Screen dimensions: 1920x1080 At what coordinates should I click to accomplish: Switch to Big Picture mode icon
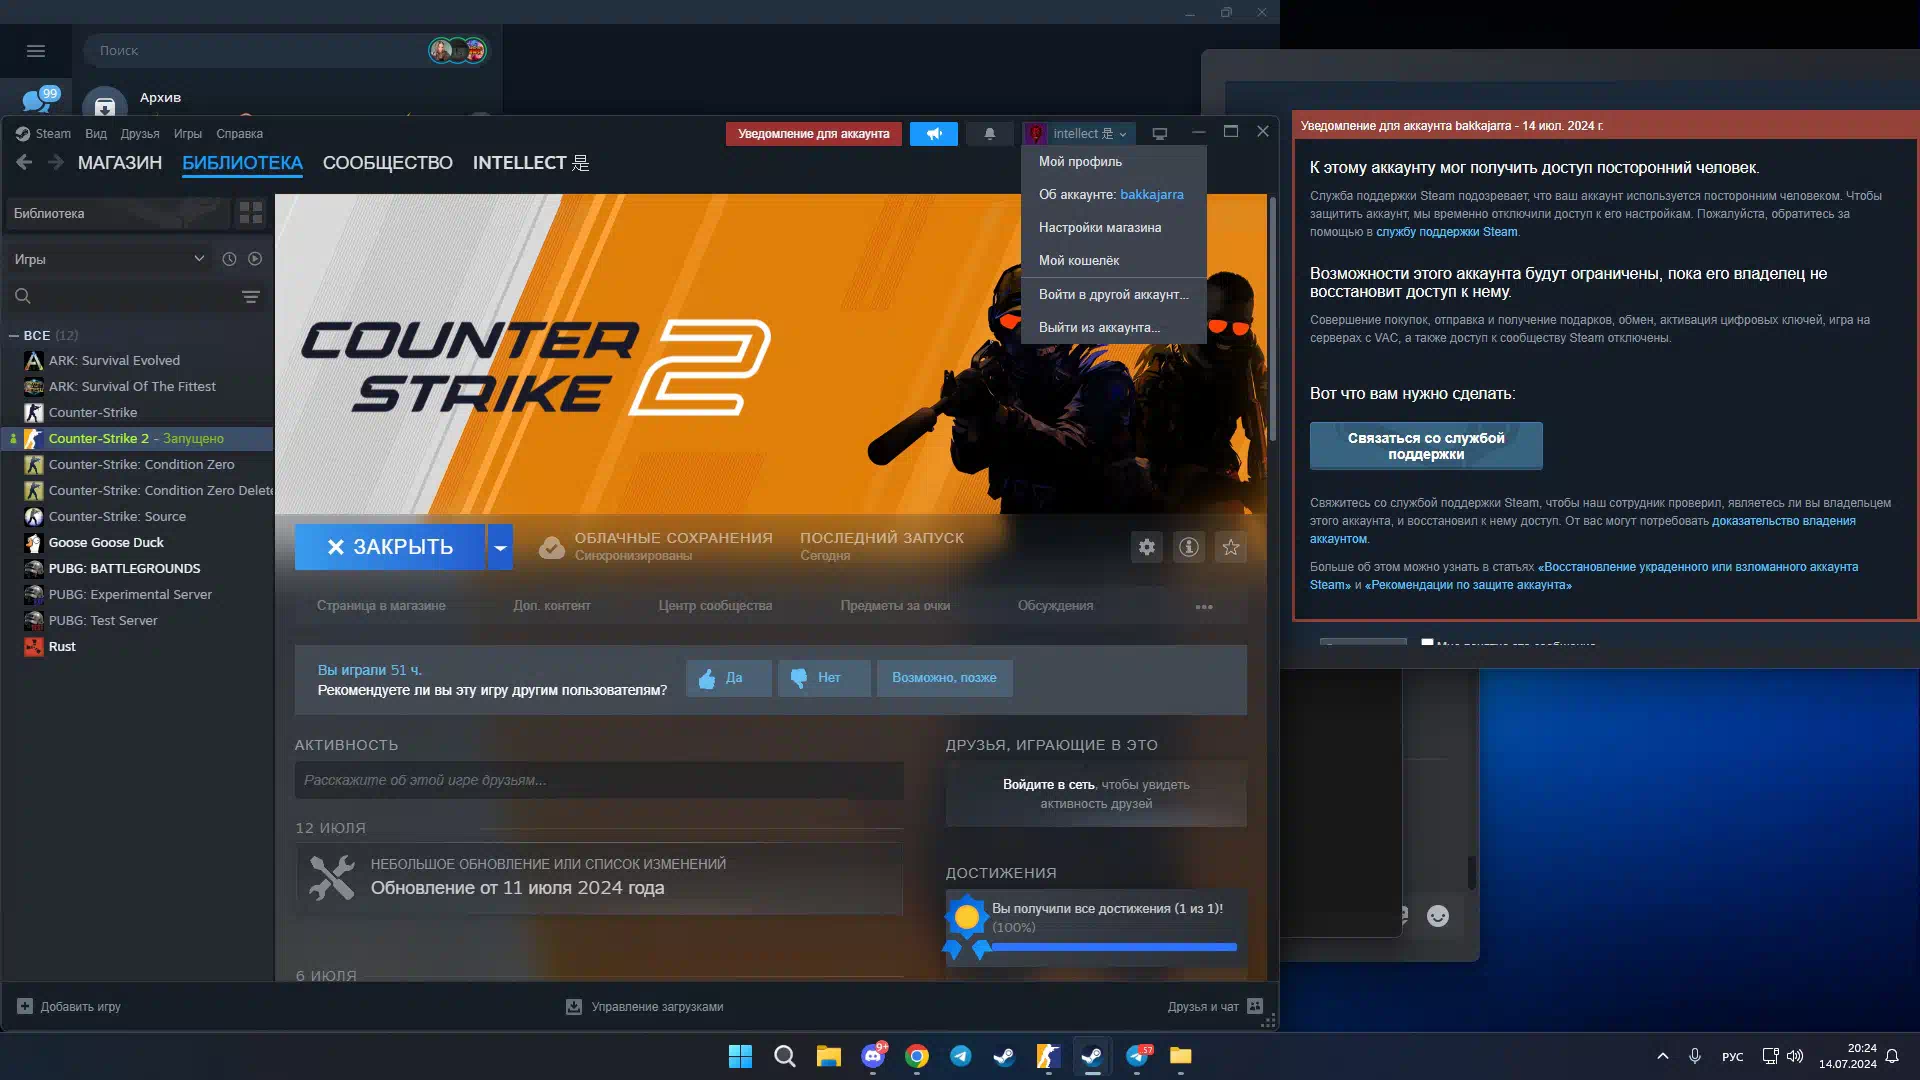pyautogui.click(x=1160, y=134)
